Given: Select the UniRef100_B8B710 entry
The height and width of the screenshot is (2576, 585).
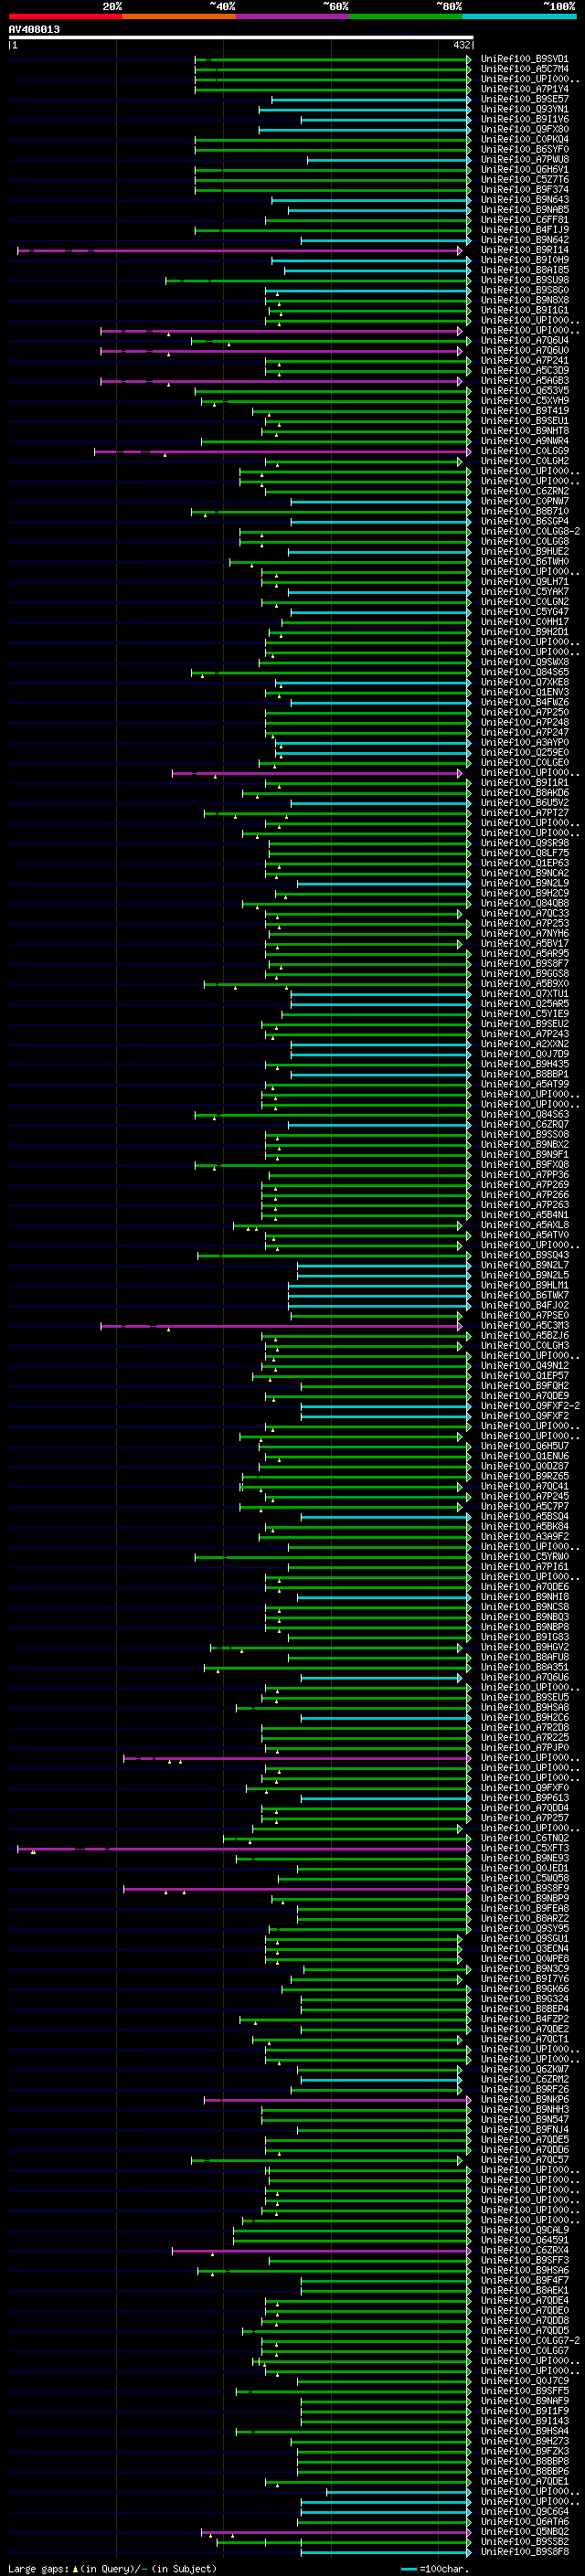Looking at the screenshot, I should [524, 511].
